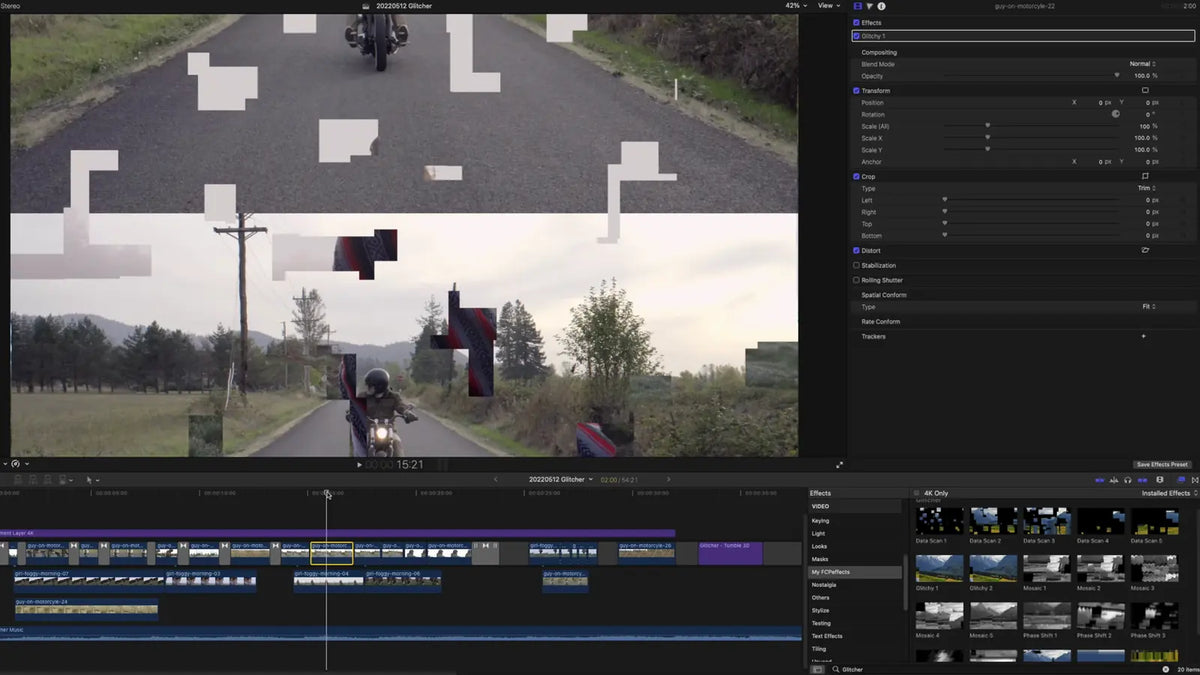Select the Glitcher - Tumble 3D purple clip

730,553
